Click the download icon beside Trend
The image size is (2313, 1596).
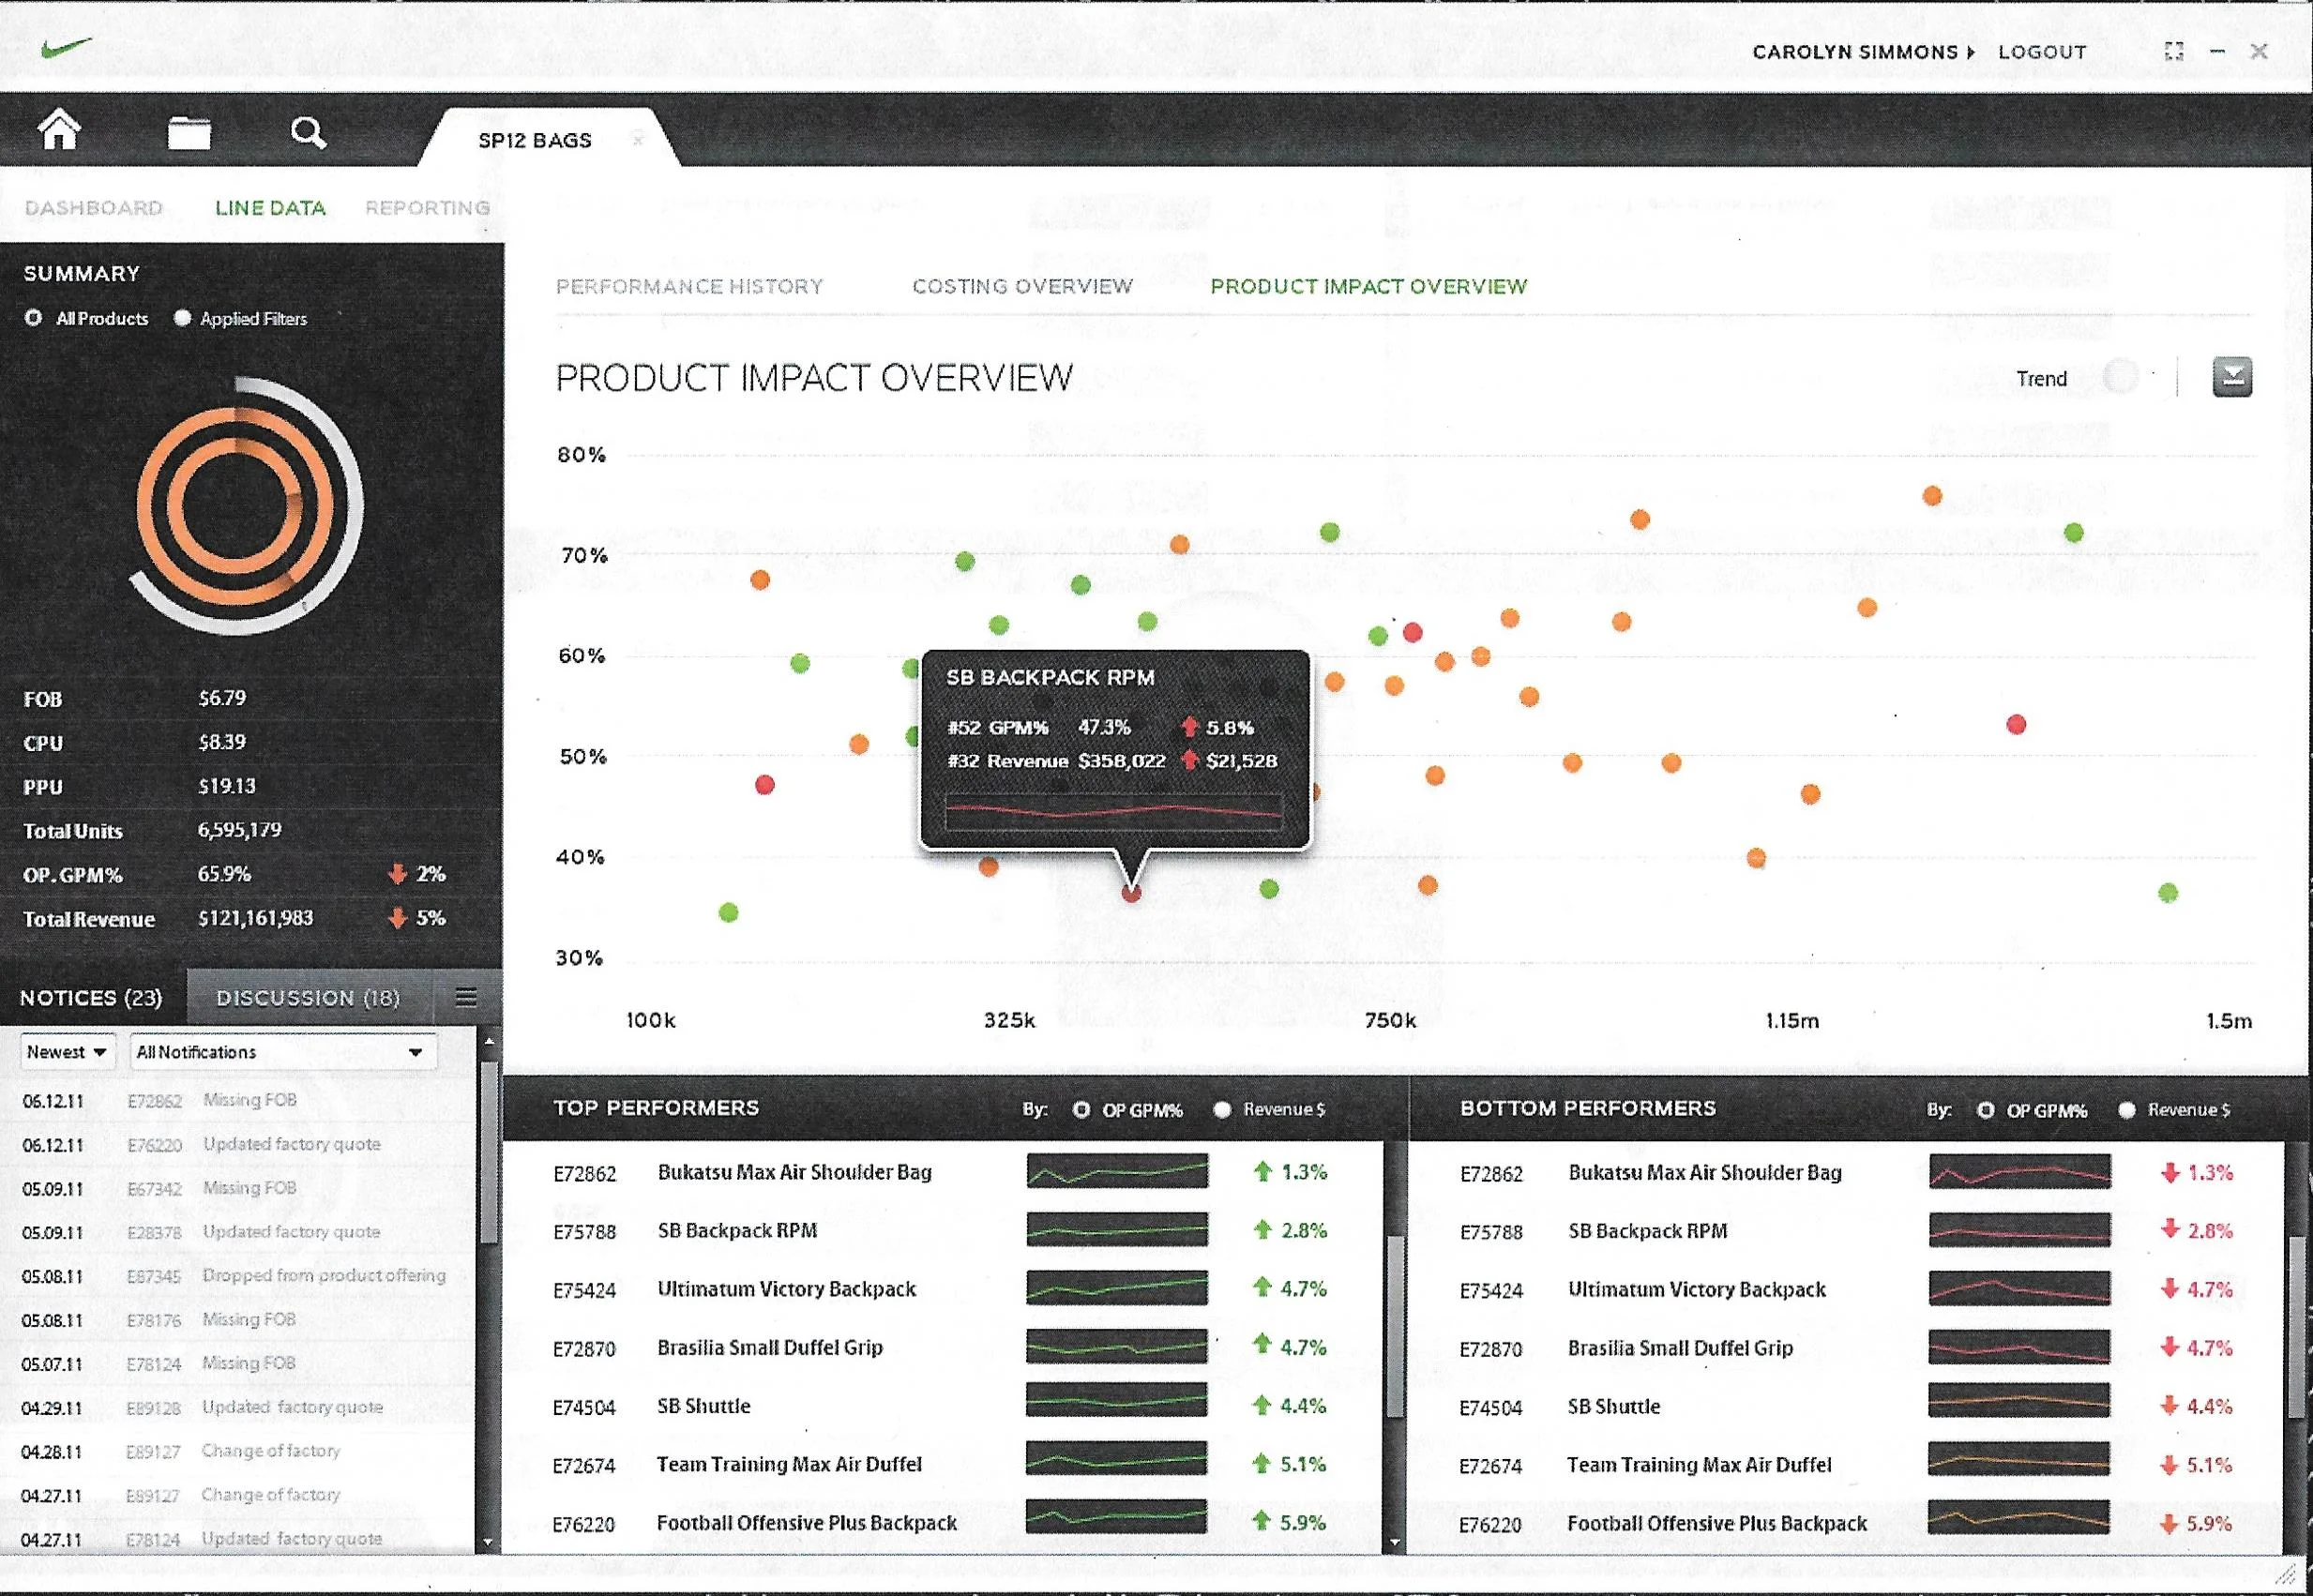coord(2232,377)
